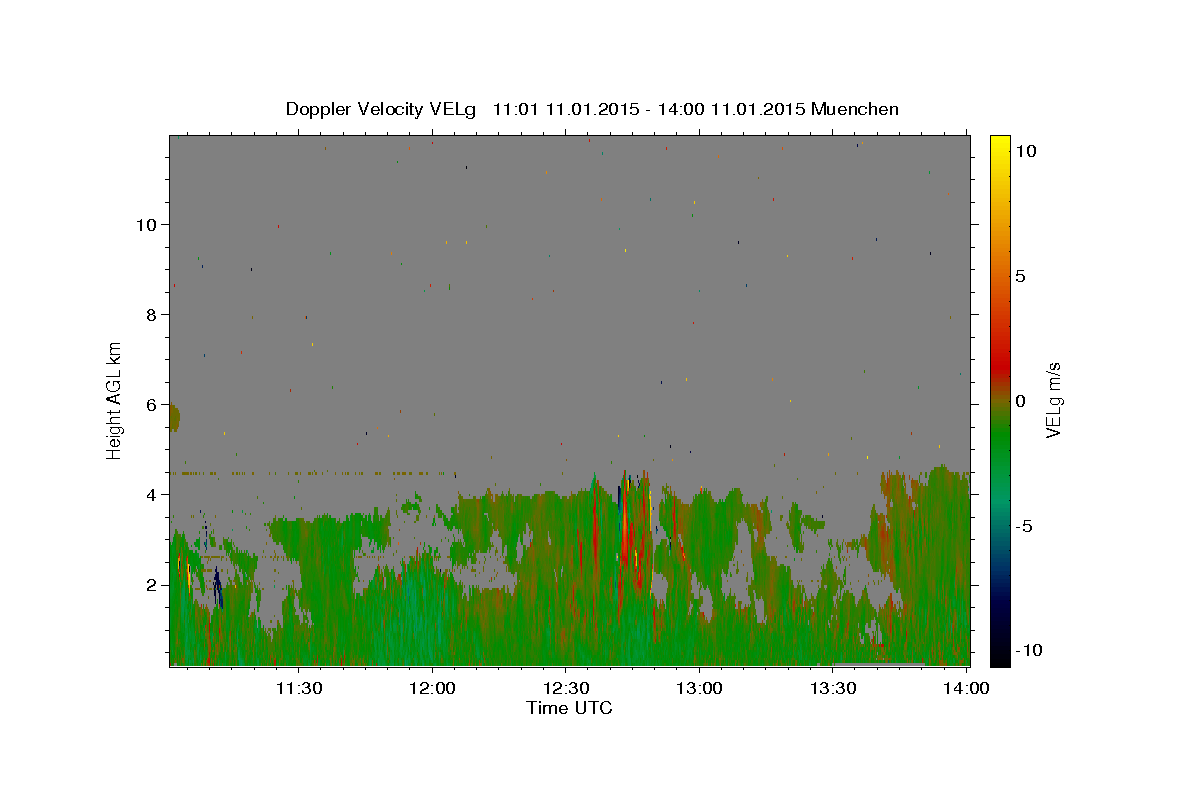1200x800 pixels.
Task: Click the 13:30 time tick label
Action: (832, 688)
